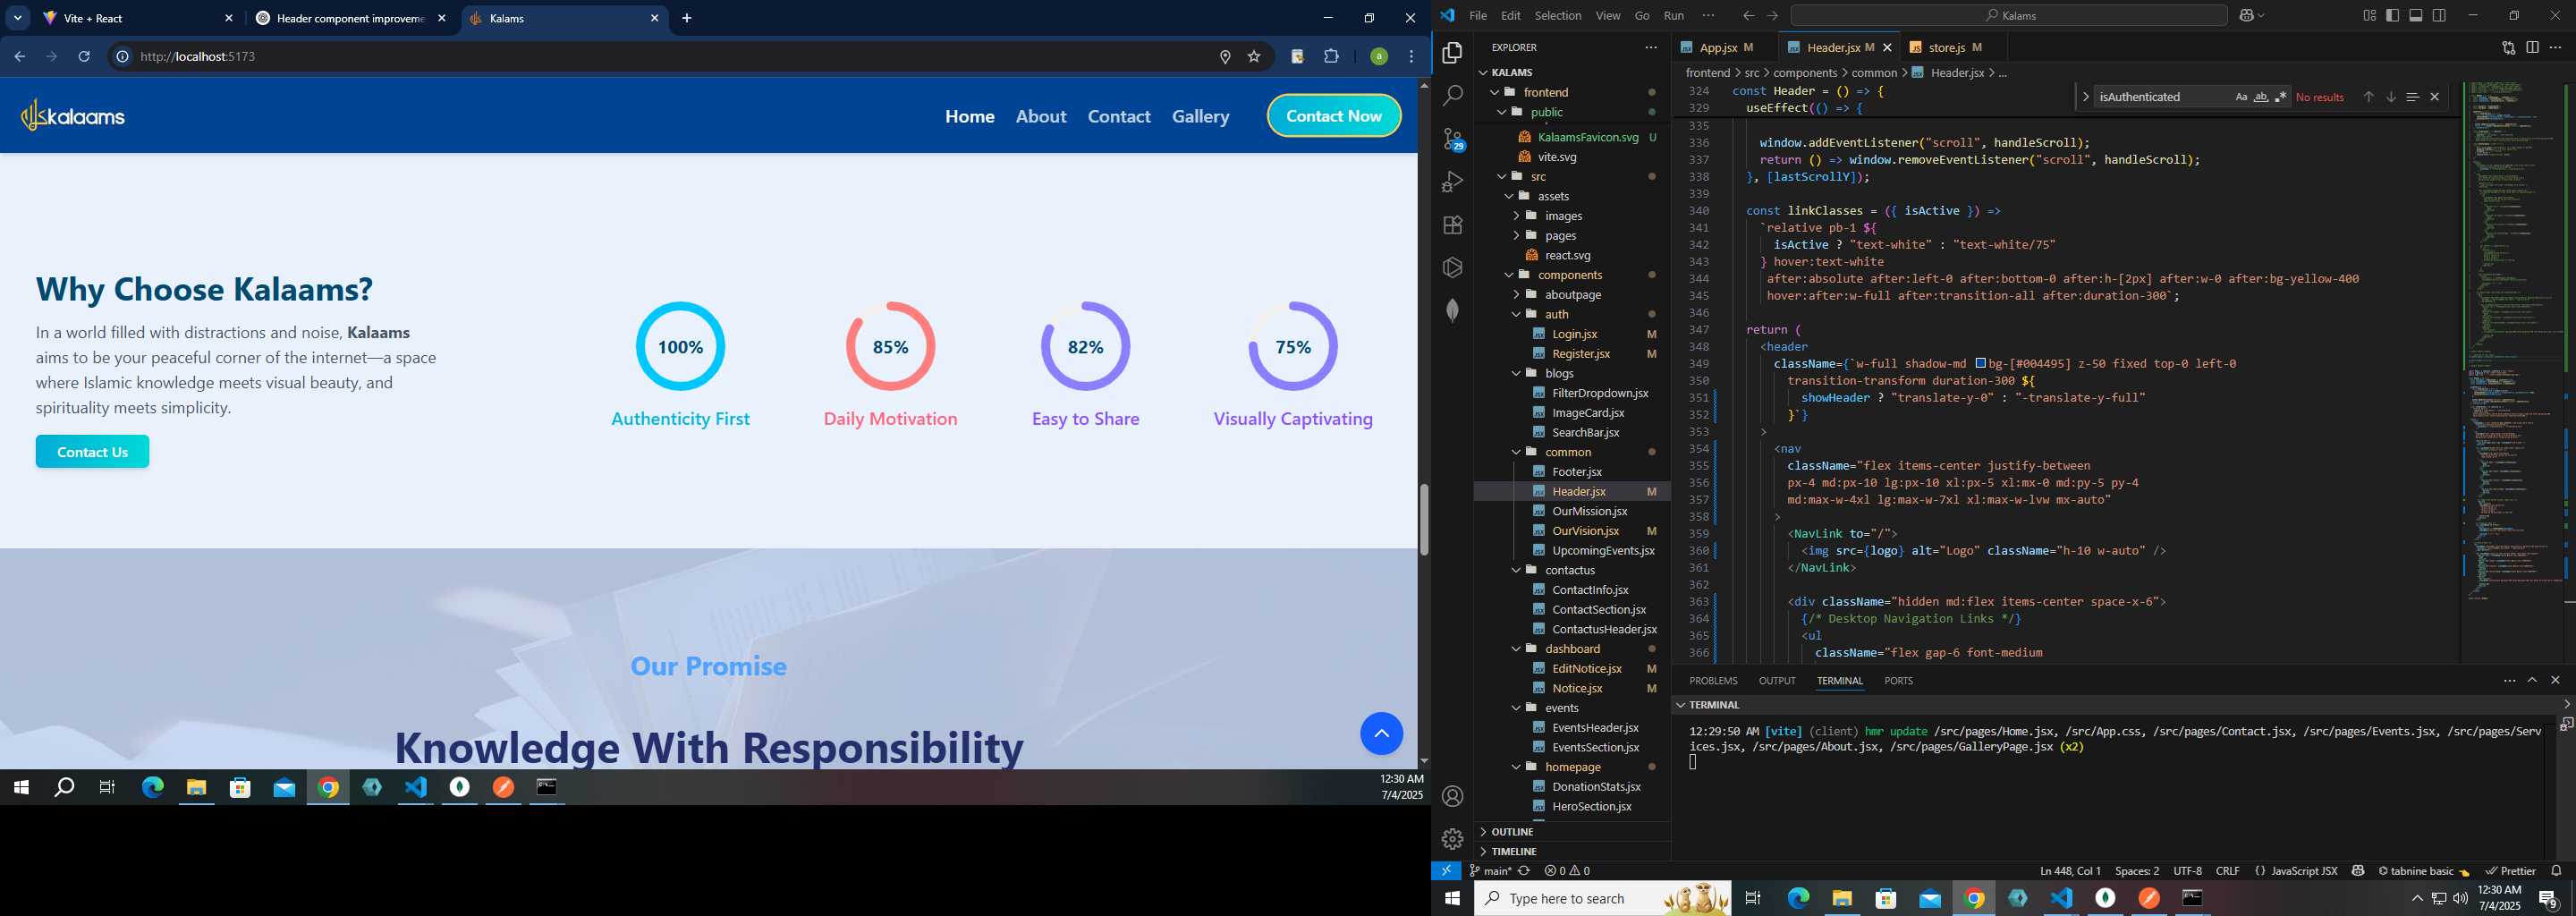Viewport: 2576px width, 916px height.
Task: Toggle Find in Selection in the find widget
Action: pos(2412,97)
